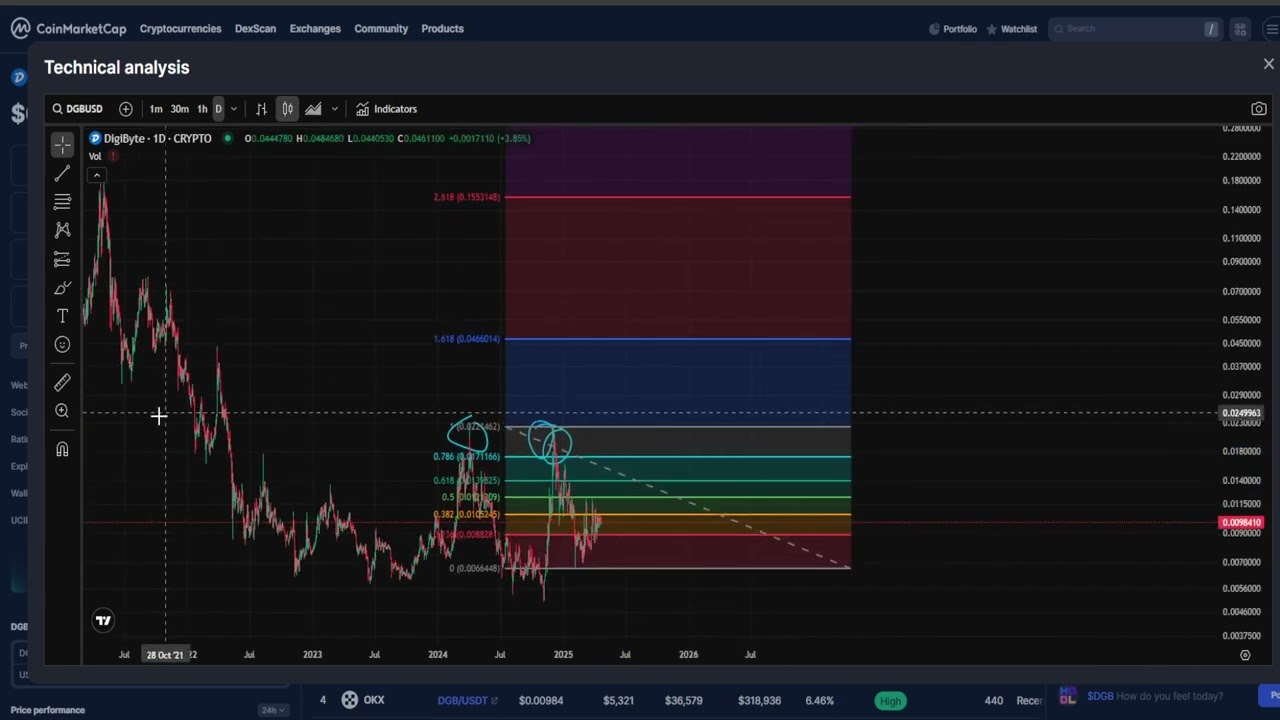Screen dimensions: 1280x720
Task: Open the DexScan menu
Action: [x=255, y=29]
